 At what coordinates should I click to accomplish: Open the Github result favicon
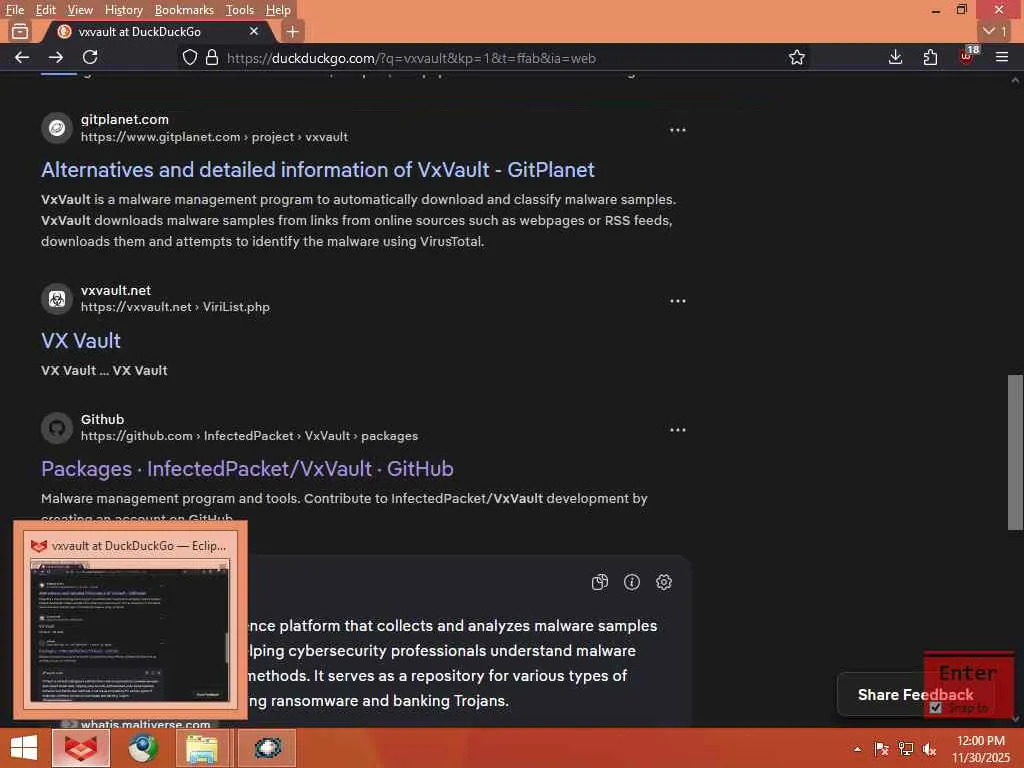click(x=57, y=428)
